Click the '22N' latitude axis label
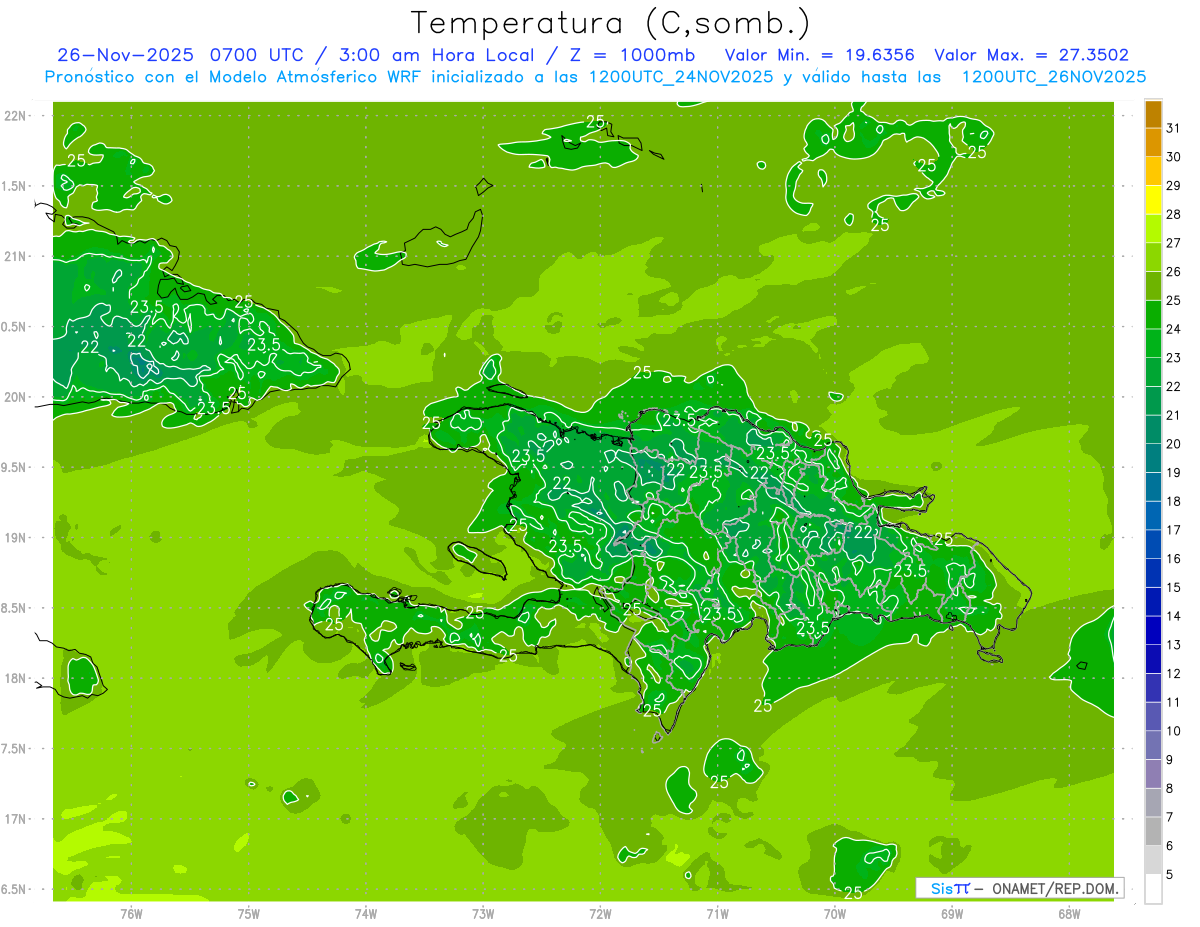This screenshot has height=927, width=1200. 15,116
